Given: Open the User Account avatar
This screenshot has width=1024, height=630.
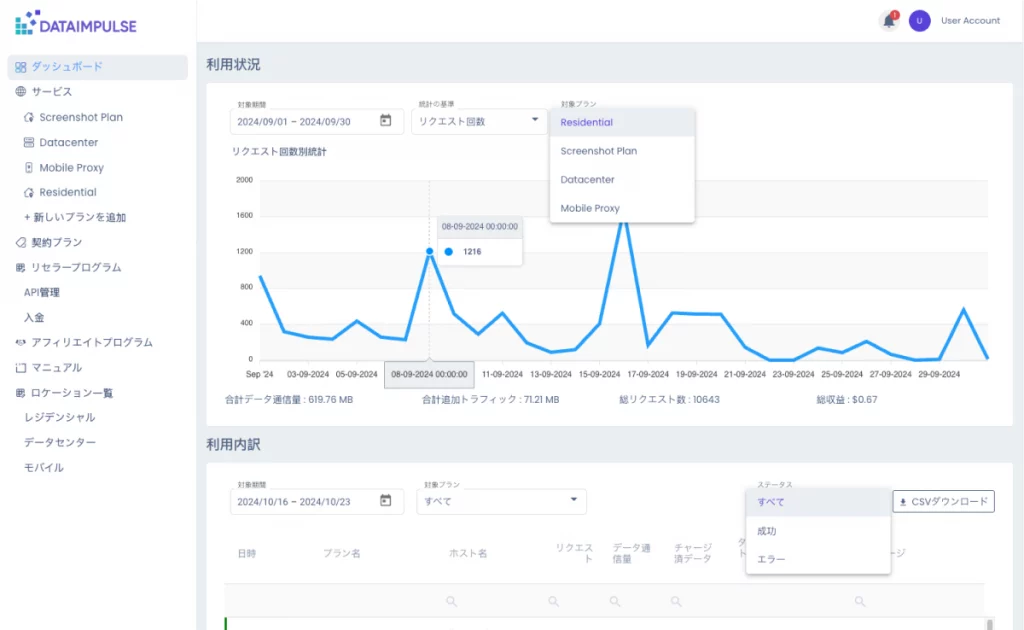Looking at the screenshot, I should tap(919, 21).
